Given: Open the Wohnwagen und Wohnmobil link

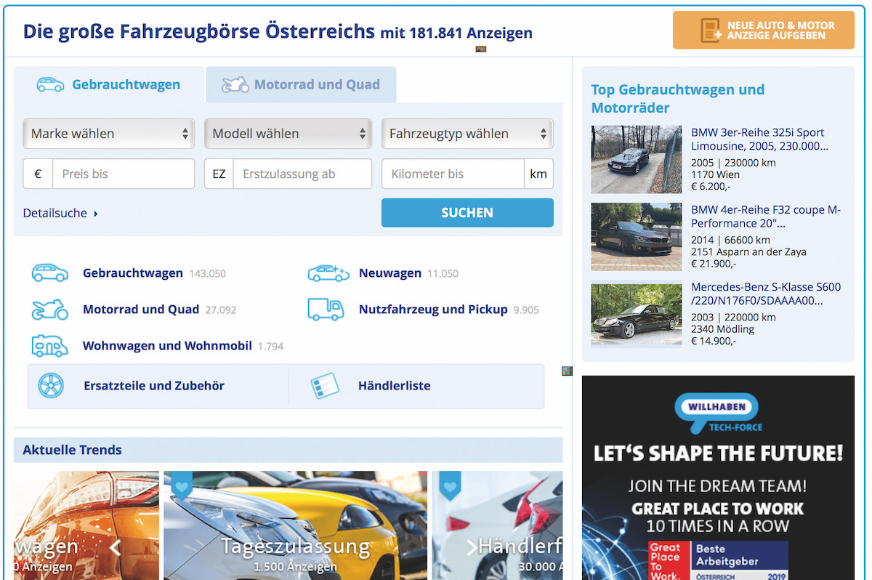Looking at the screenshot, I should coord(167,346).
